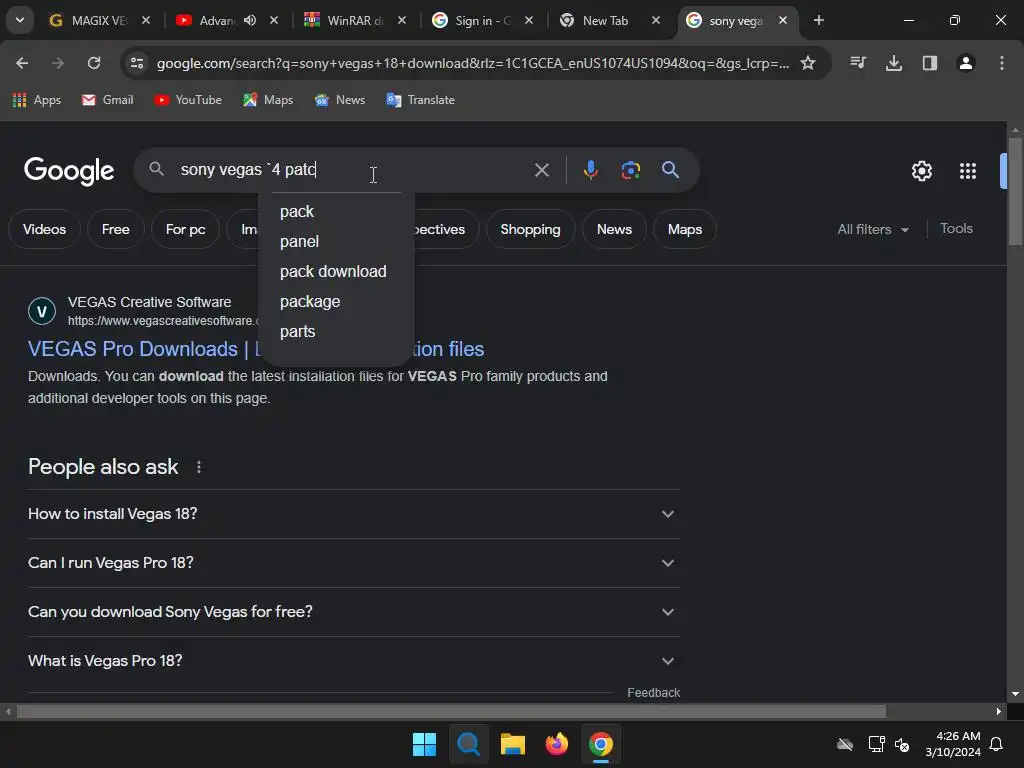
Task: Click the horizontal scrollbar
Action: 451,711
